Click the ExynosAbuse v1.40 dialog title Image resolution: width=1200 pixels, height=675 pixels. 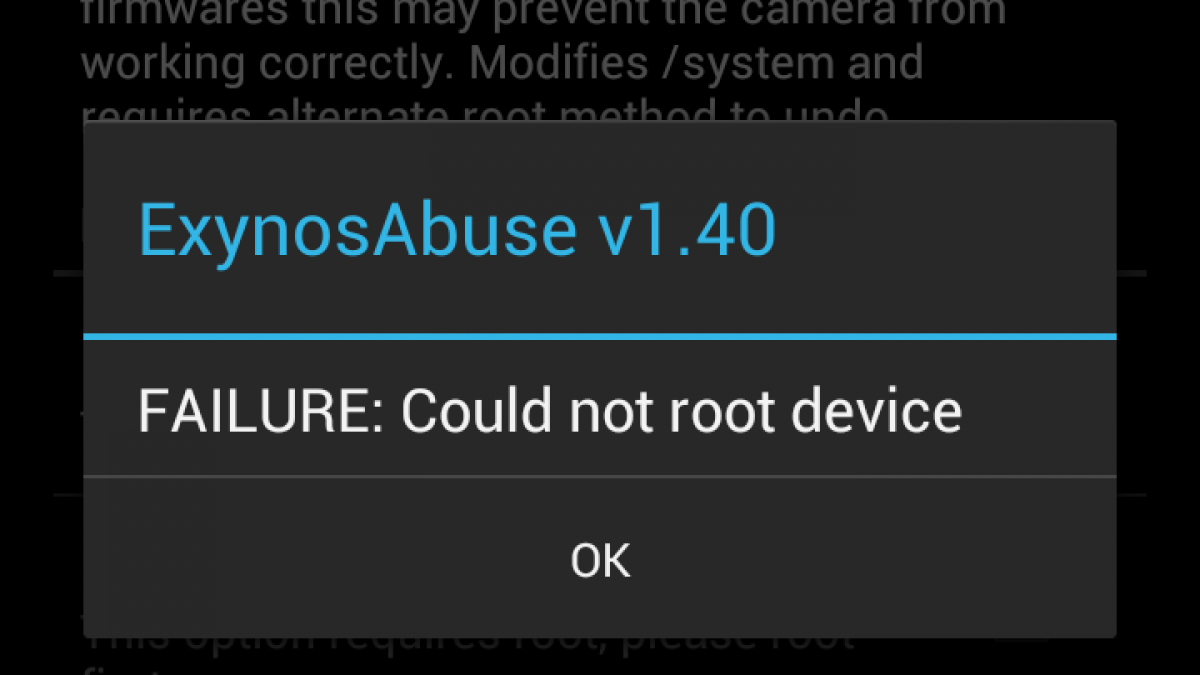457,232
